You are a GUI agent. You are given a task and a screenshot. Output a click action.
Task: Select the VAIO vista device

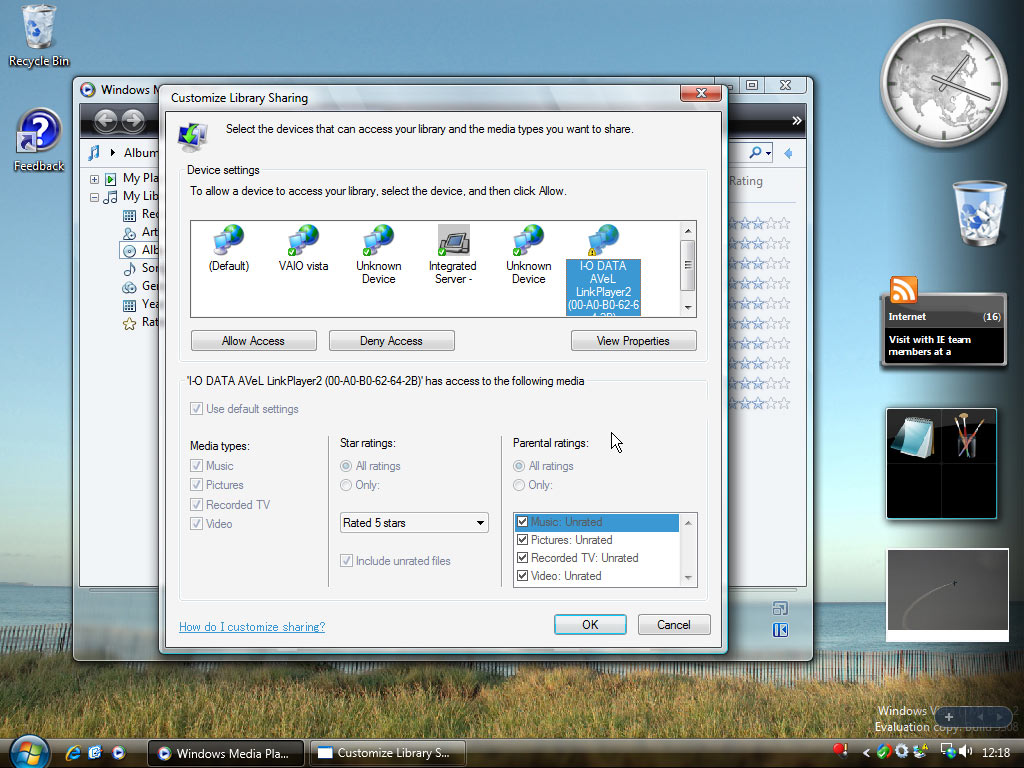point(303,249)
